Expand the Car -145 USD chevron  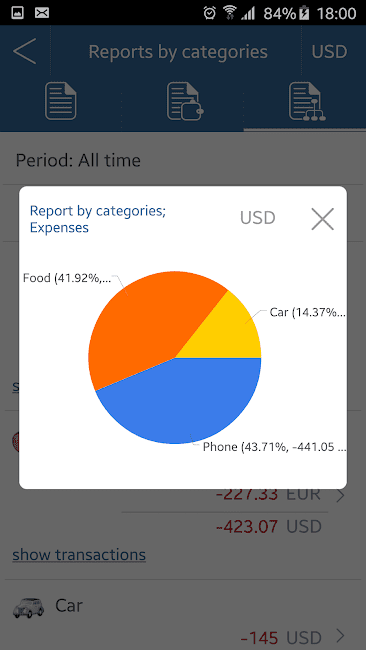(x=340, y=635)
